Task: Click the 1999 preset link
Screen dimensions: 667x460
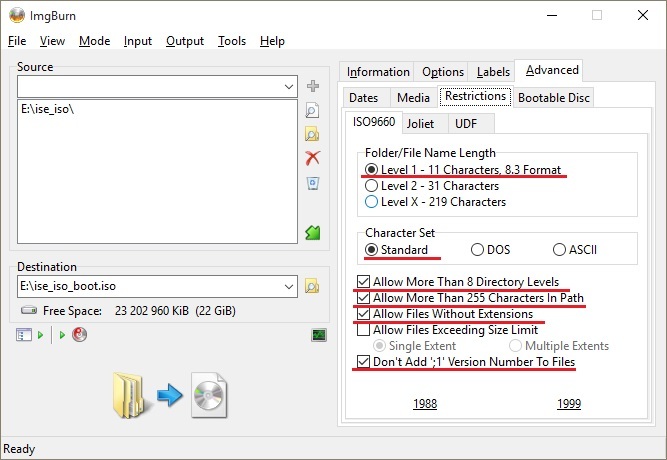Action: tap(569, 403)
